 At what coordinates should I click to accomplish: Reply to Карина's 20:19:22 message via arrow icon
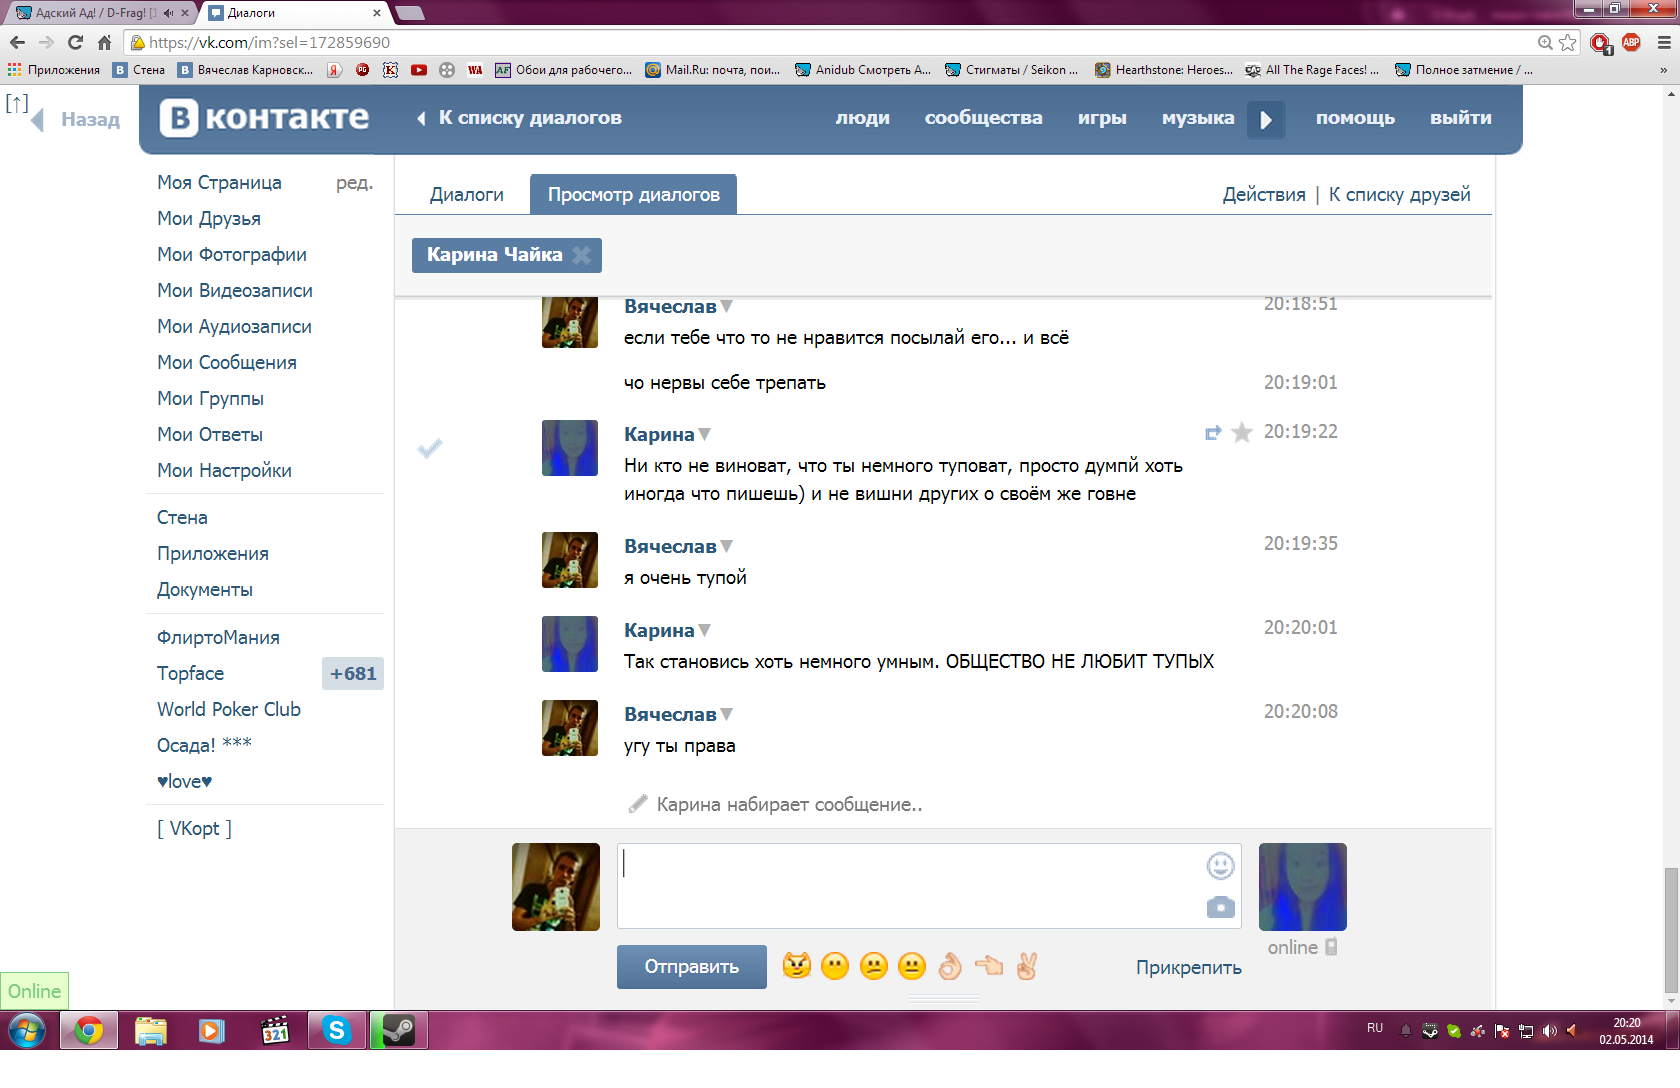click(1213, 433)
